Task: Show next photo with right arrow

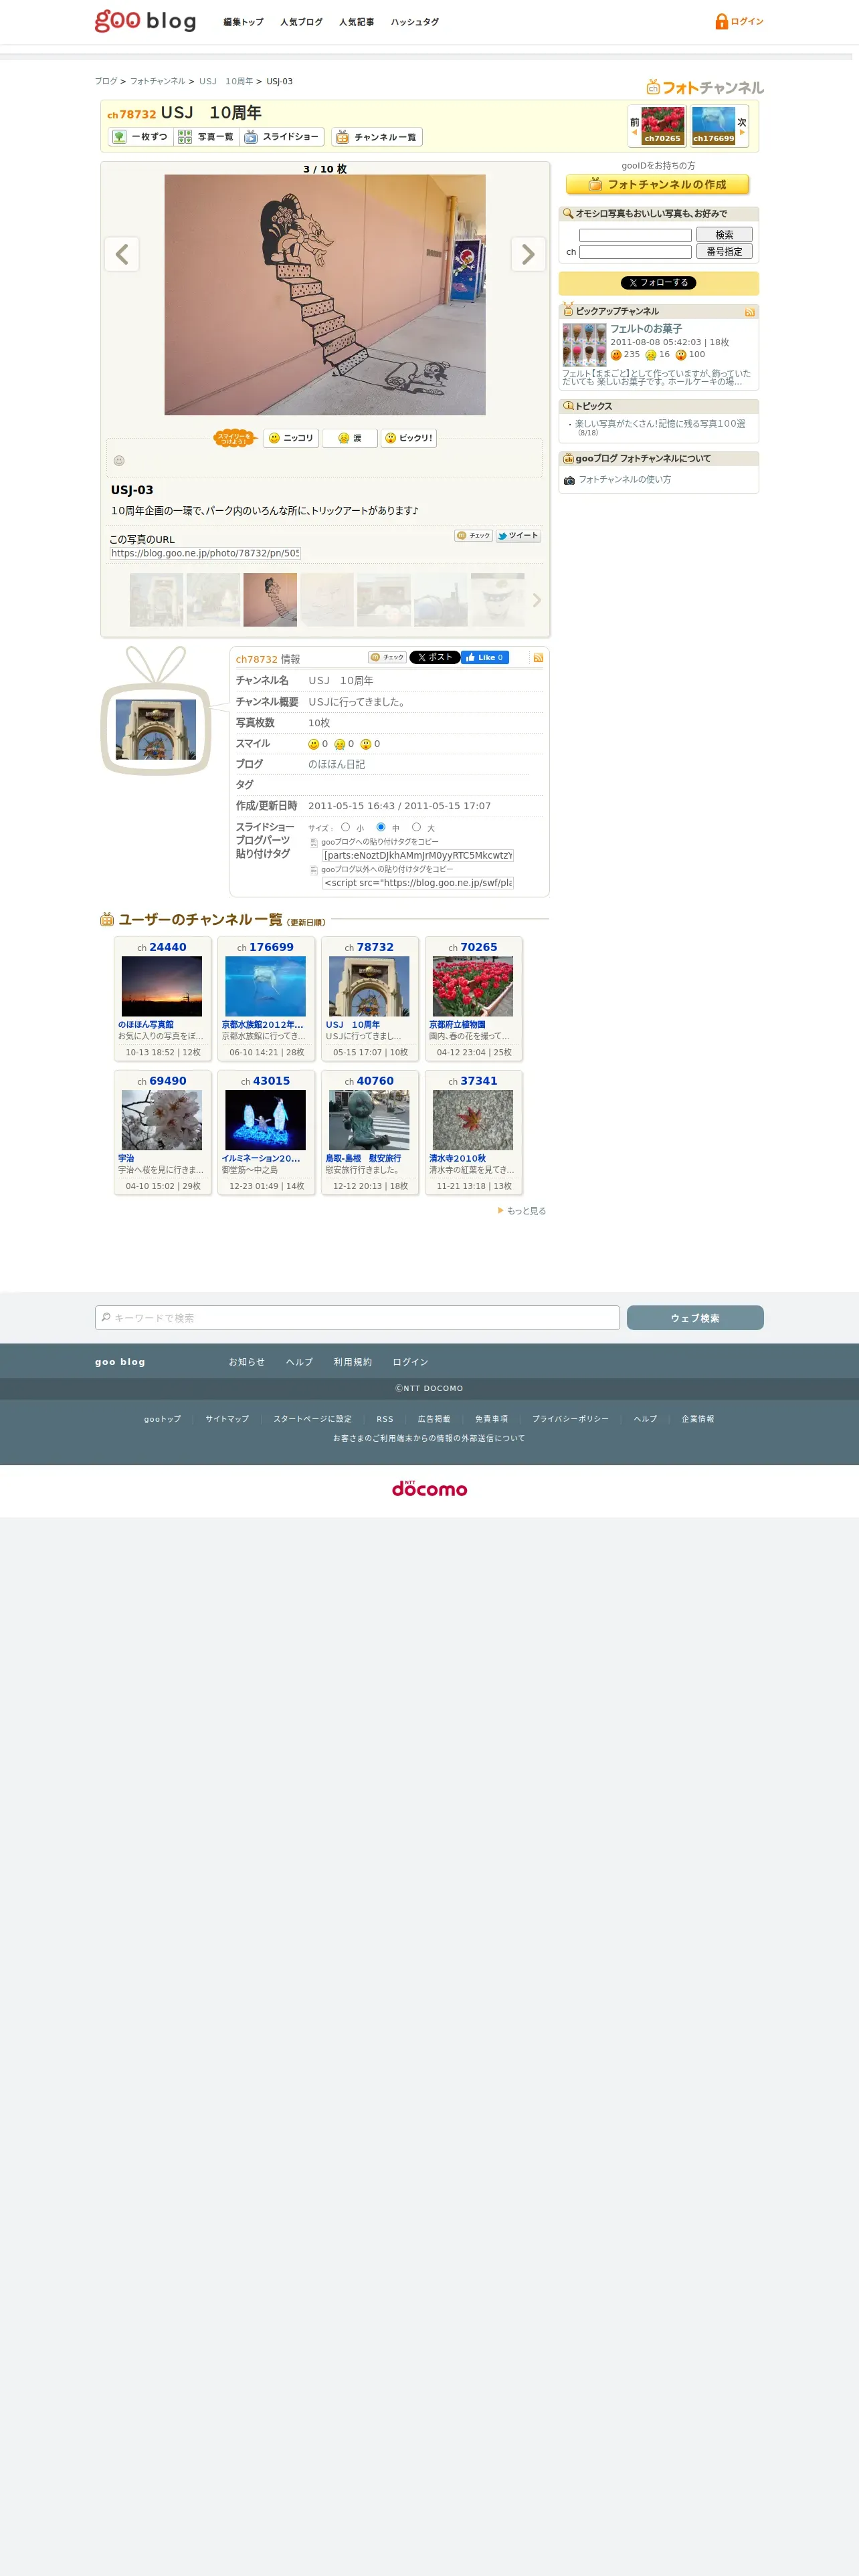Action: [528, 254]
